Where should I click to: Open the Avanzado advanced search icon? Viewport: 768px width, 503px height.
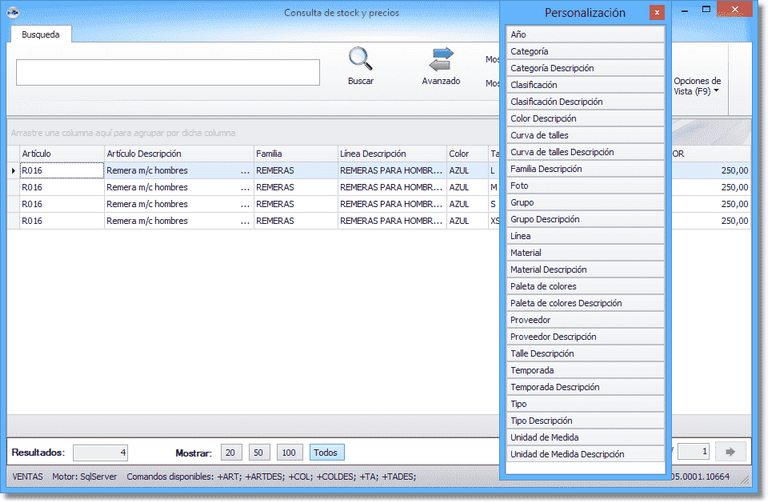click(441, 61)
